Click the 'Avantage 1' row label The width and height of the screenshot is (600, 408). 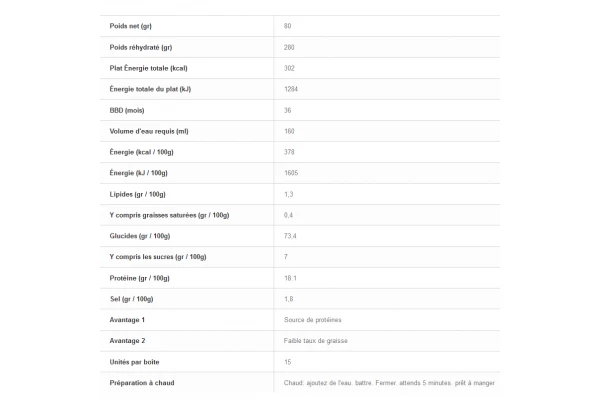click(127, 320)
